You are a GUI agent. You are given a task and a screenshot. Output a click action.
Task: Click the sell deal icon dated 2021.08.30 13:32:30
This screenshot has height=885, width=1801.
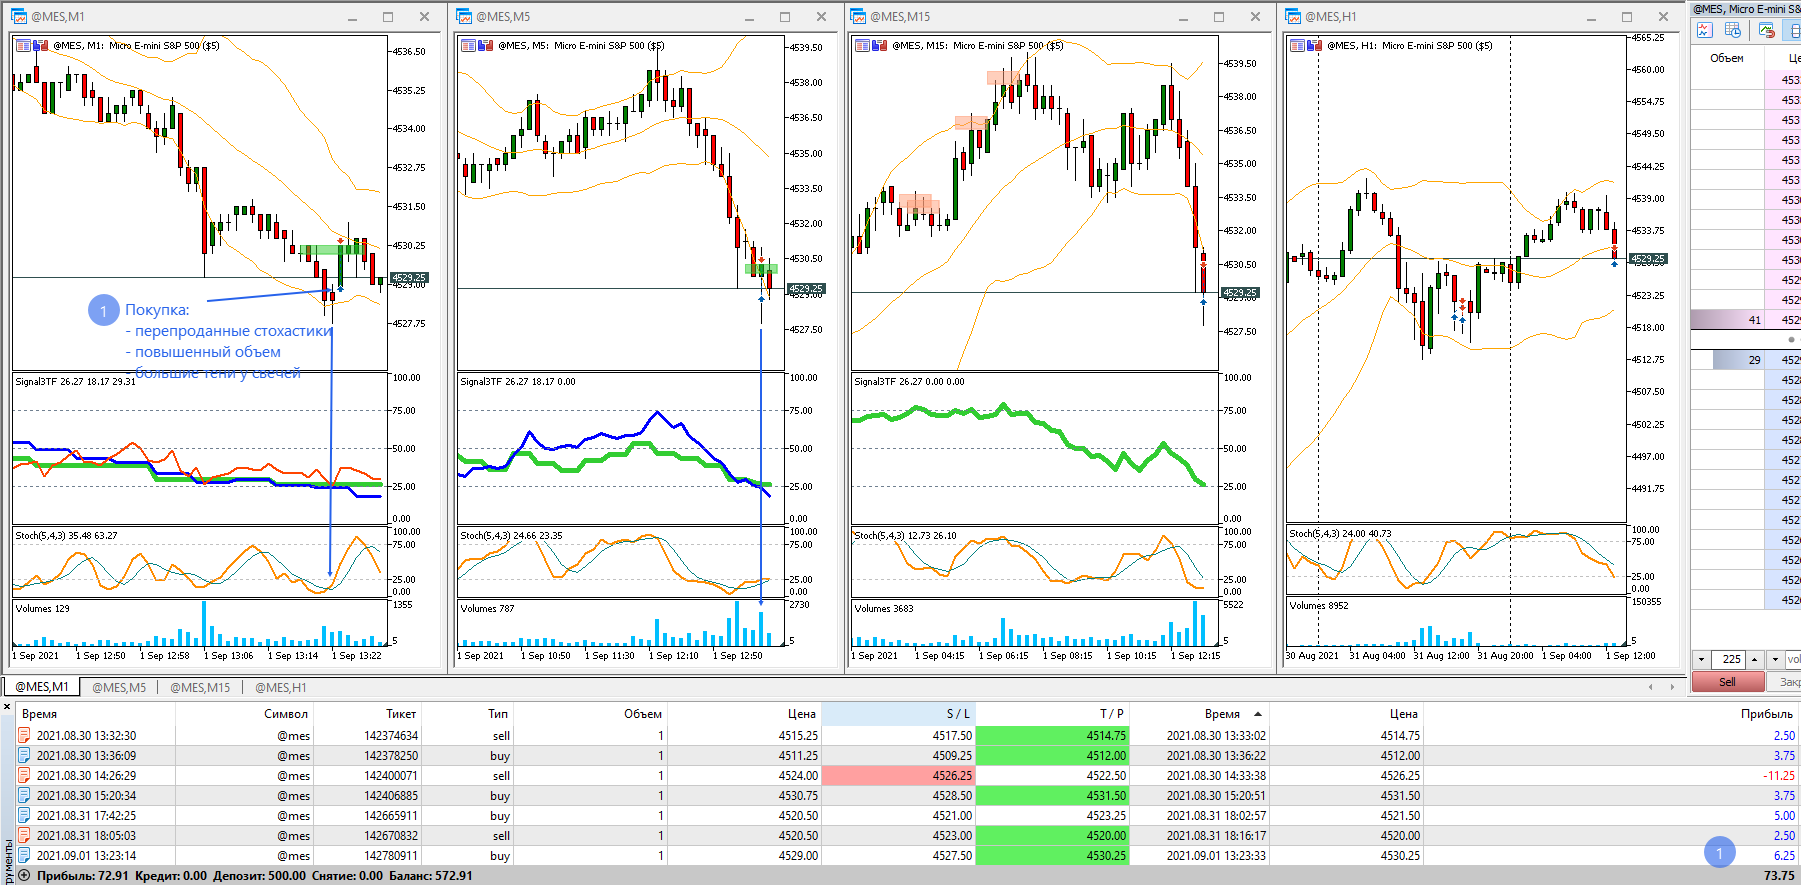(x=24, y=735)
